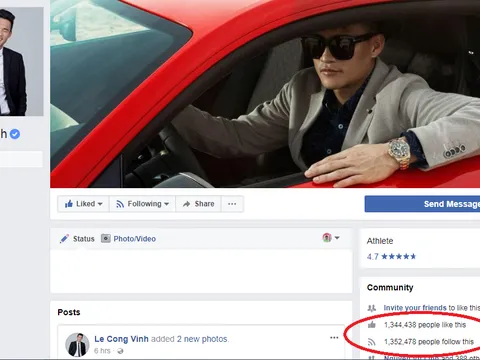Click the blue verified badge
This screenshot has height=360, width=480.
pyautogui.click(x=15, y=134)
